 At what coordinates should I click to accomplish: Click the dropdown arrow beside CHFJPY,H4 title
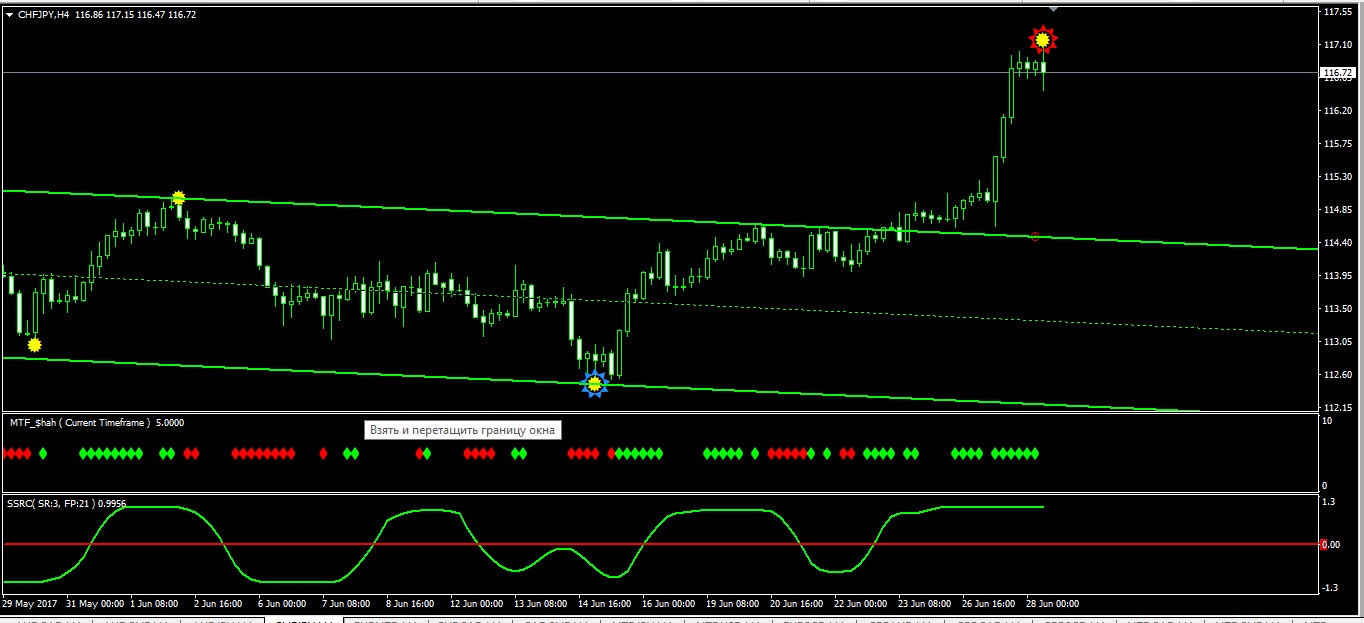pyautogui.click(x=9, y=14)
